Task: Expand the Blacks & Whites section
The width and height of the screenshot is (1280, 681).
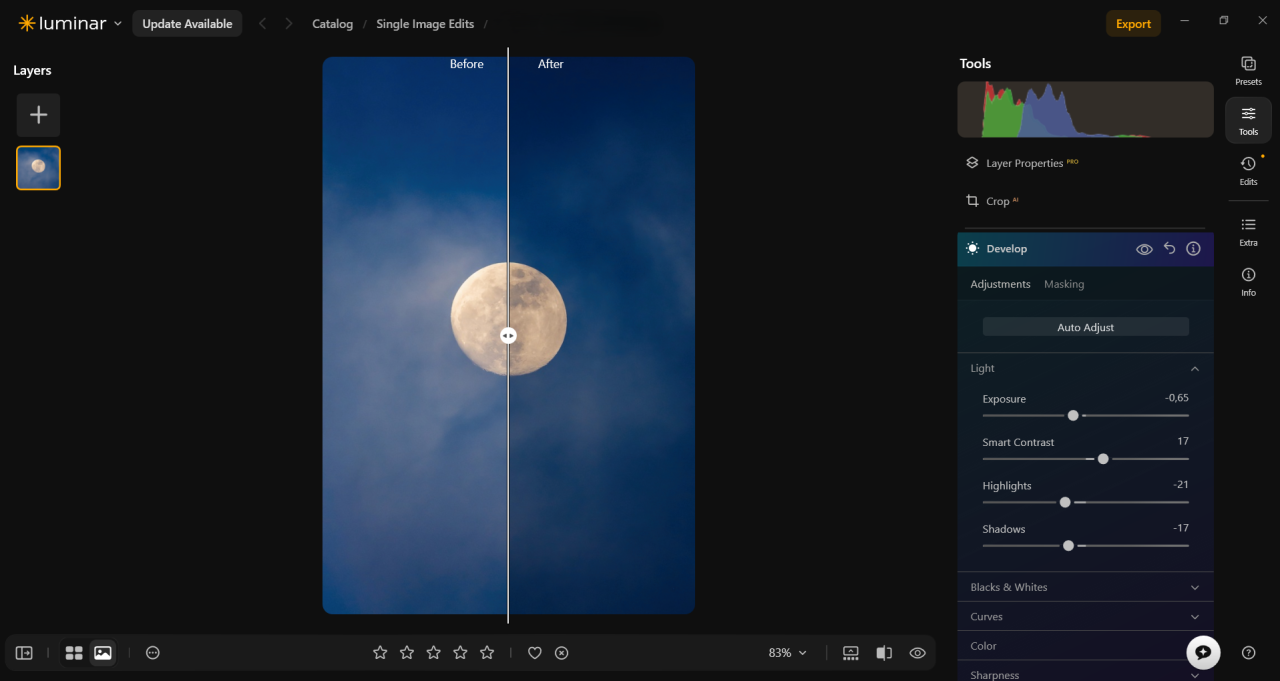Action: point(1085,587)
